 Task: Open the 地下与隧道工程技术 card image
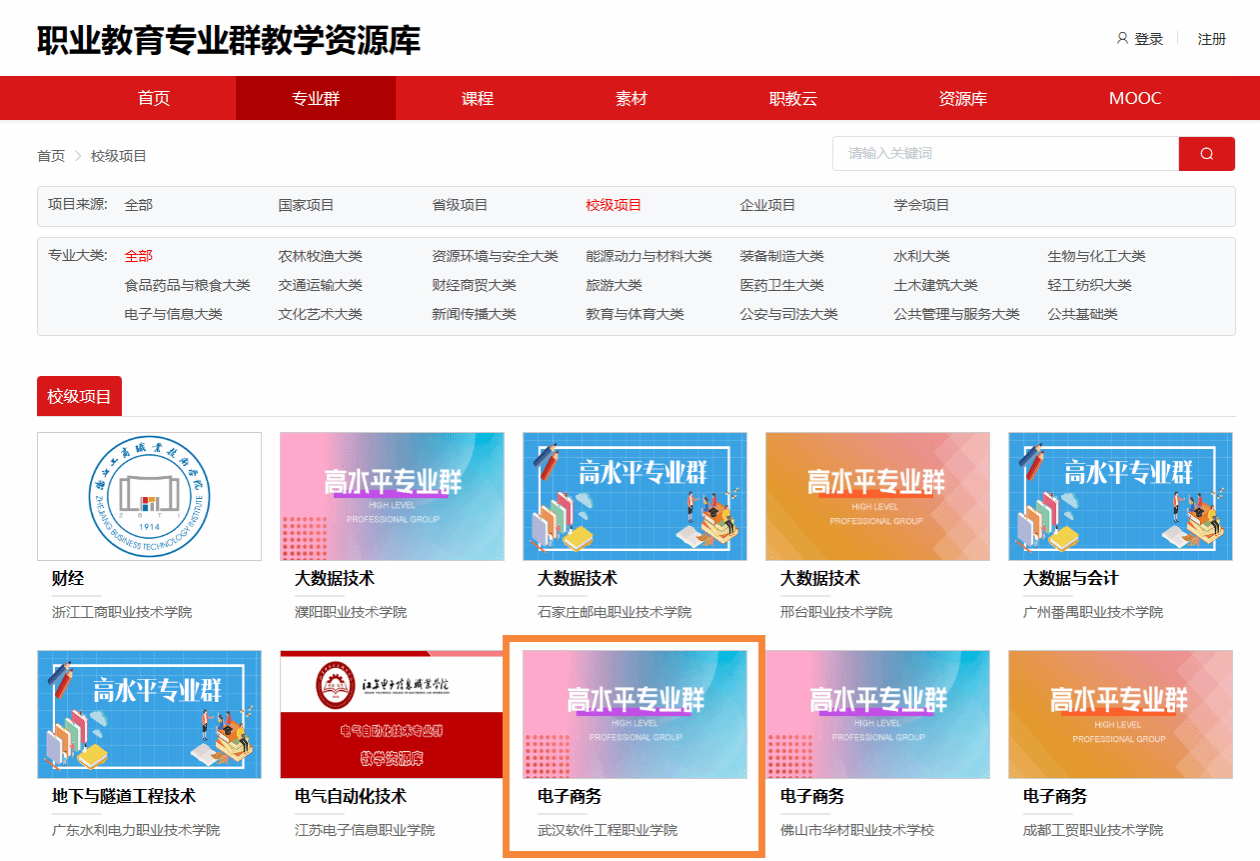149,714
